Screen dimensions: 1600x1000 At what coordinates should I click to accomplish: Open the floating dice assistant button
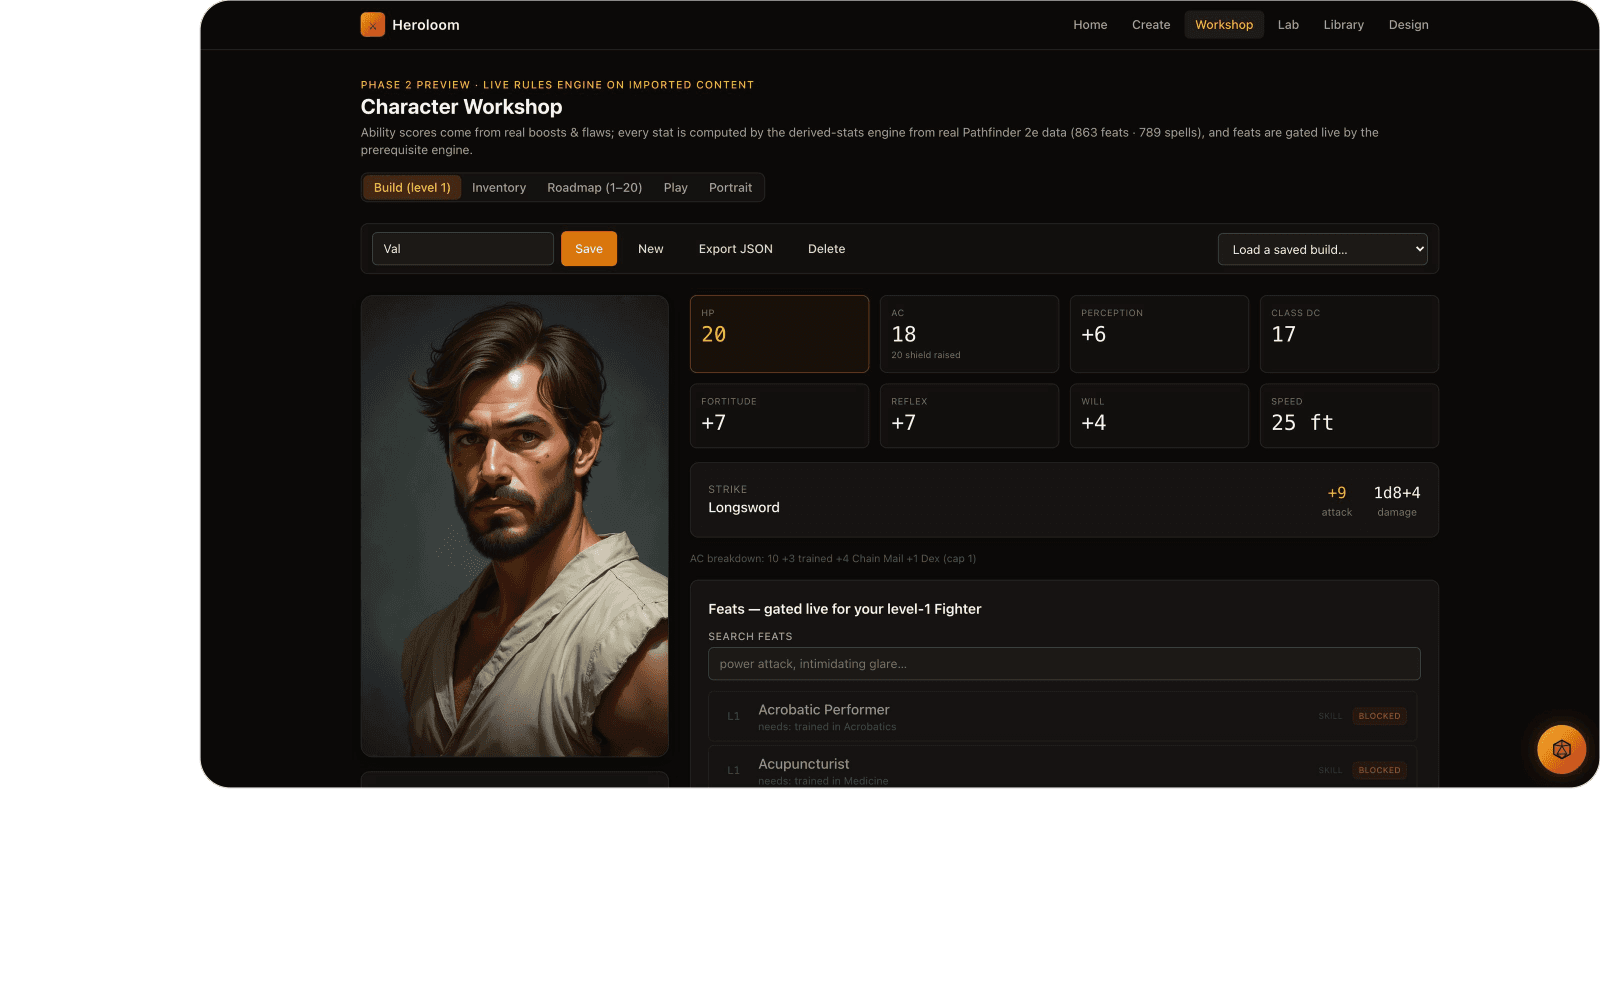1561,749
